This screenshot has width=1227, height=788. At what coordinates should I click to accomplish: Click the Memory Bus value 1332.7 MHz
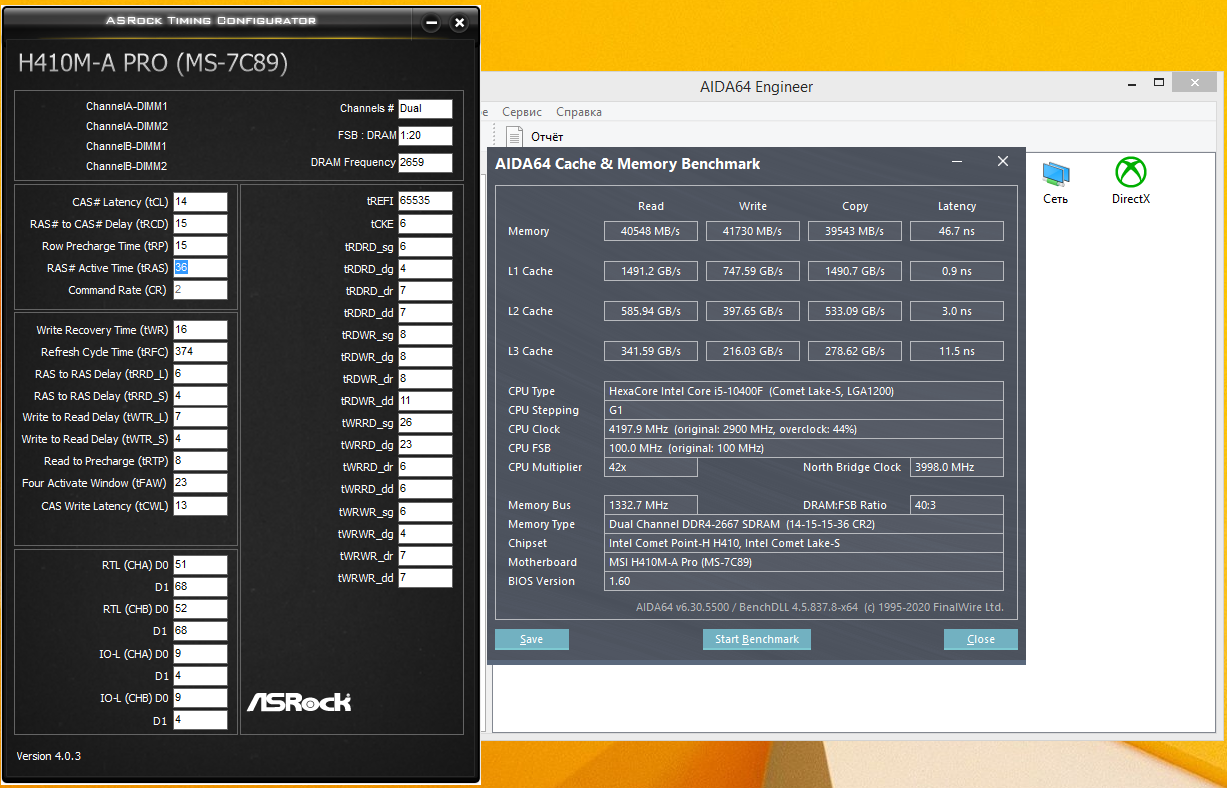point(651,505)
